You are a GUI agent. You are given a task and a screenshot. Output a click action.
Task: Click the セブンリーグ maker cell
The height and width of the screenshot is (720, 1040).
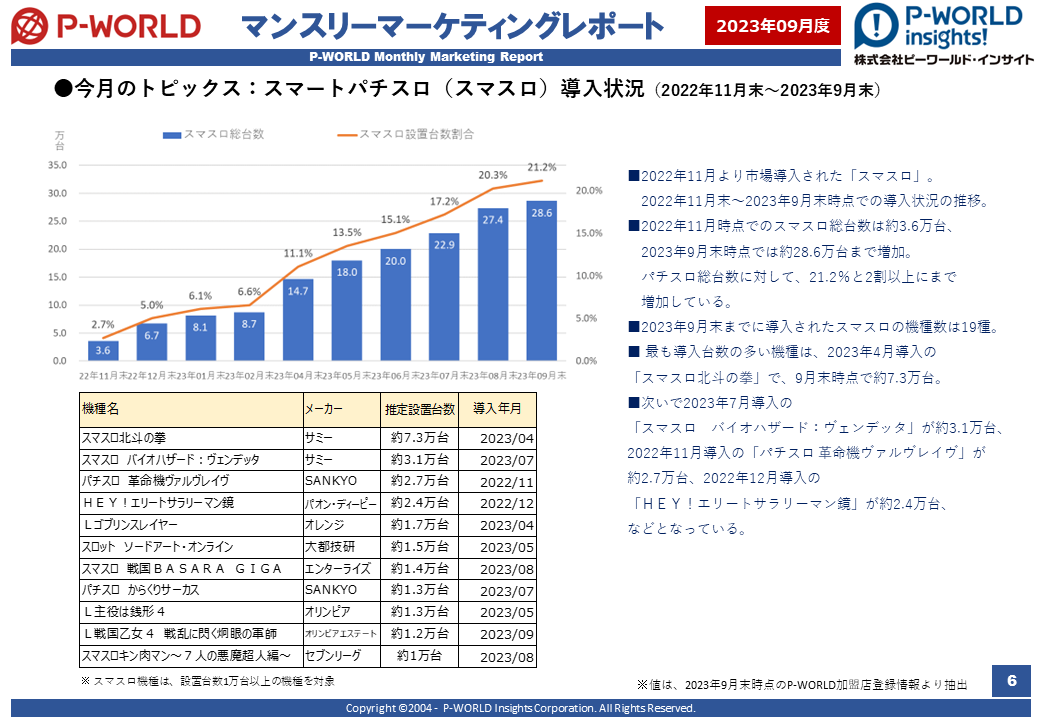click(342, 656)
